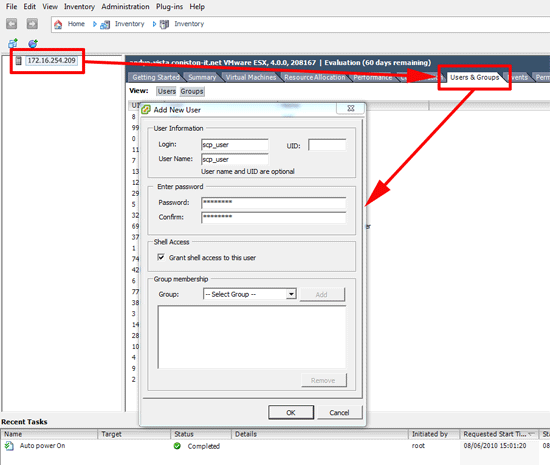Click the Confirm password field

274,217
